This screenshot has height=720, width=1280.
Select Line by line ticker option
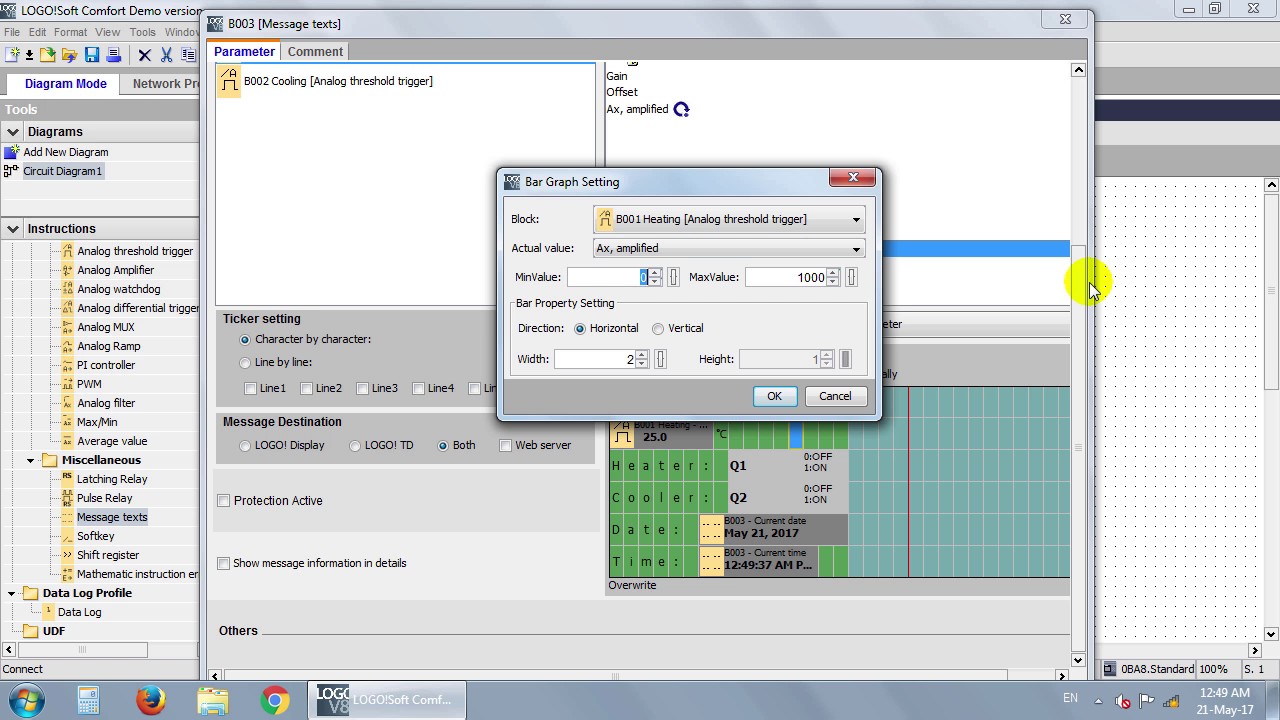[245, 362]
